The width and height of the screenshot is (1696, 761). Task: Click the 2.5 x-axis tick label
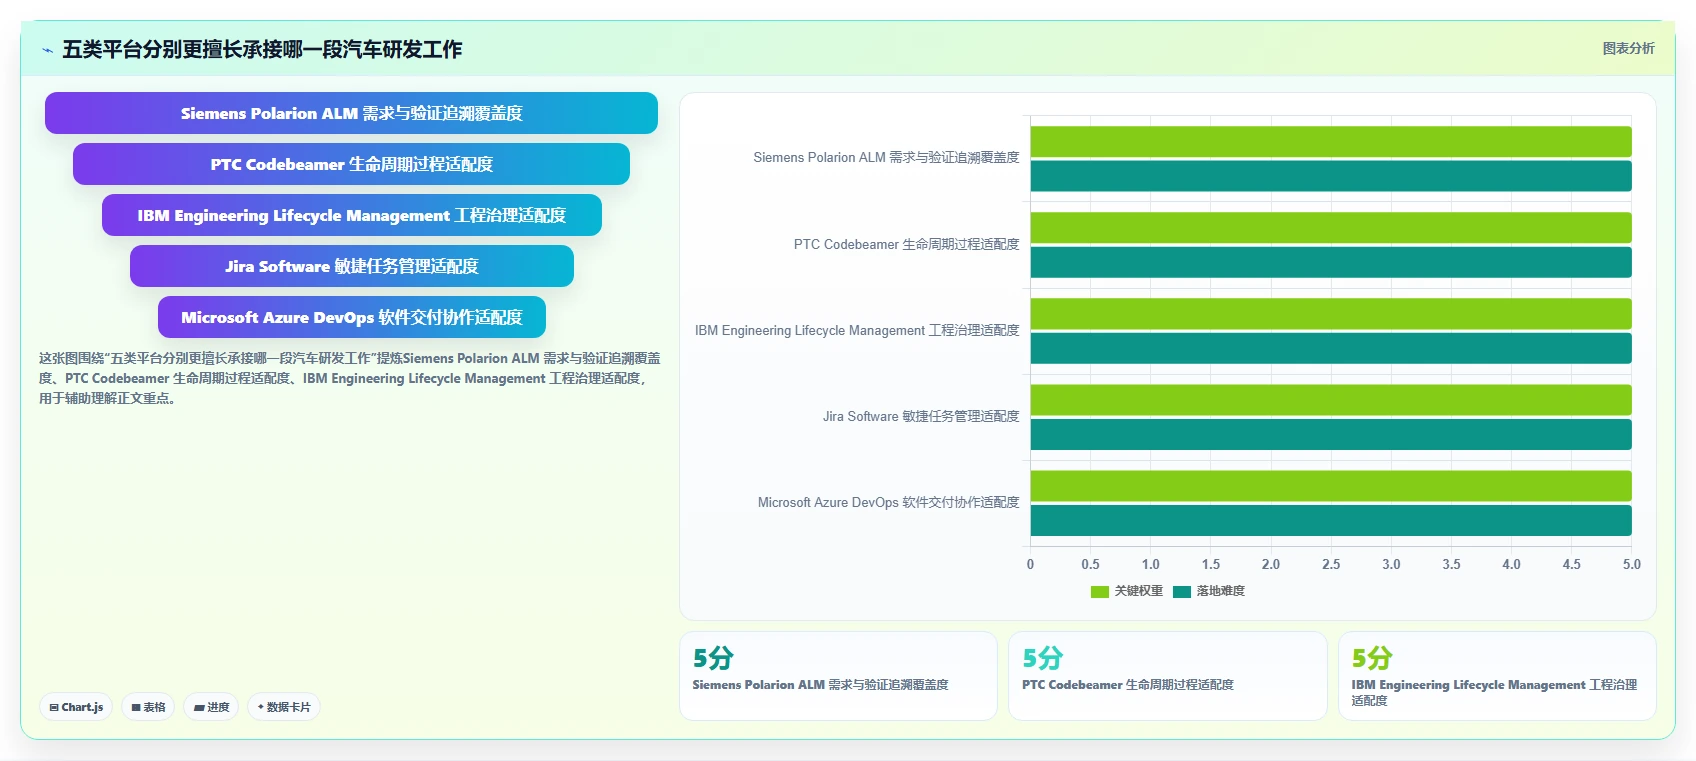pos(1330,564)
